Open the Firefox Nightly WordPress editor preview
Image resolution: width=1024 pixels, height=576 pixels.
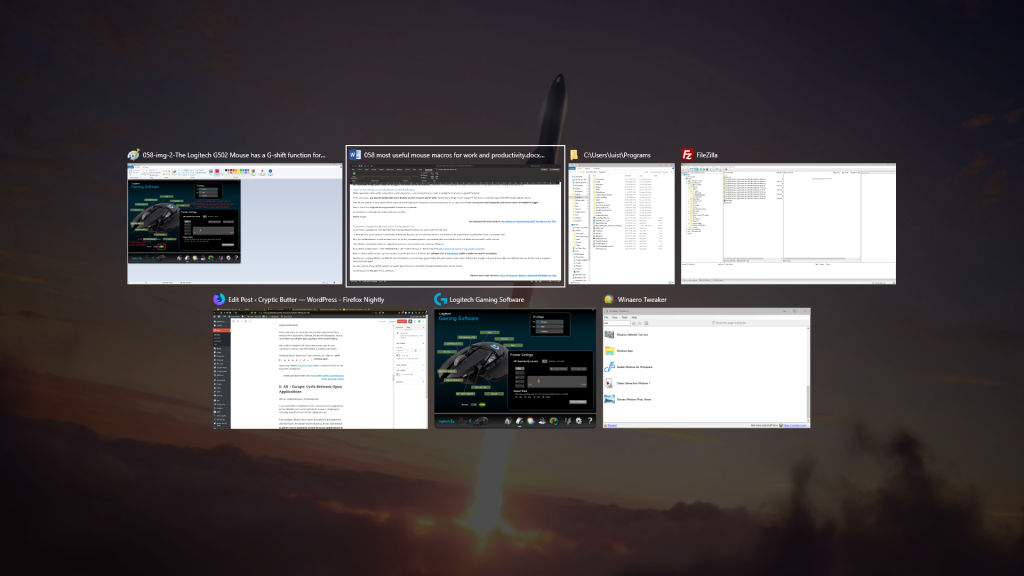coord(320,368)
